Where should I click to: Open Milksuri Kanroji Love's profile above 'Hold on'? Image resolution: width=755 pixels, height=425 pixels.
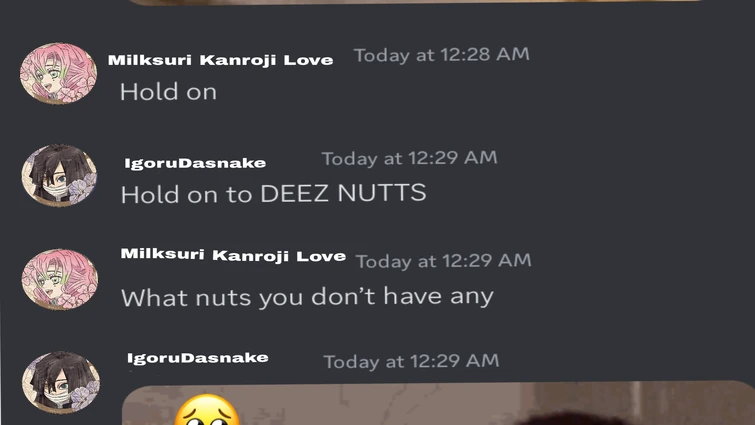[220, 60]
